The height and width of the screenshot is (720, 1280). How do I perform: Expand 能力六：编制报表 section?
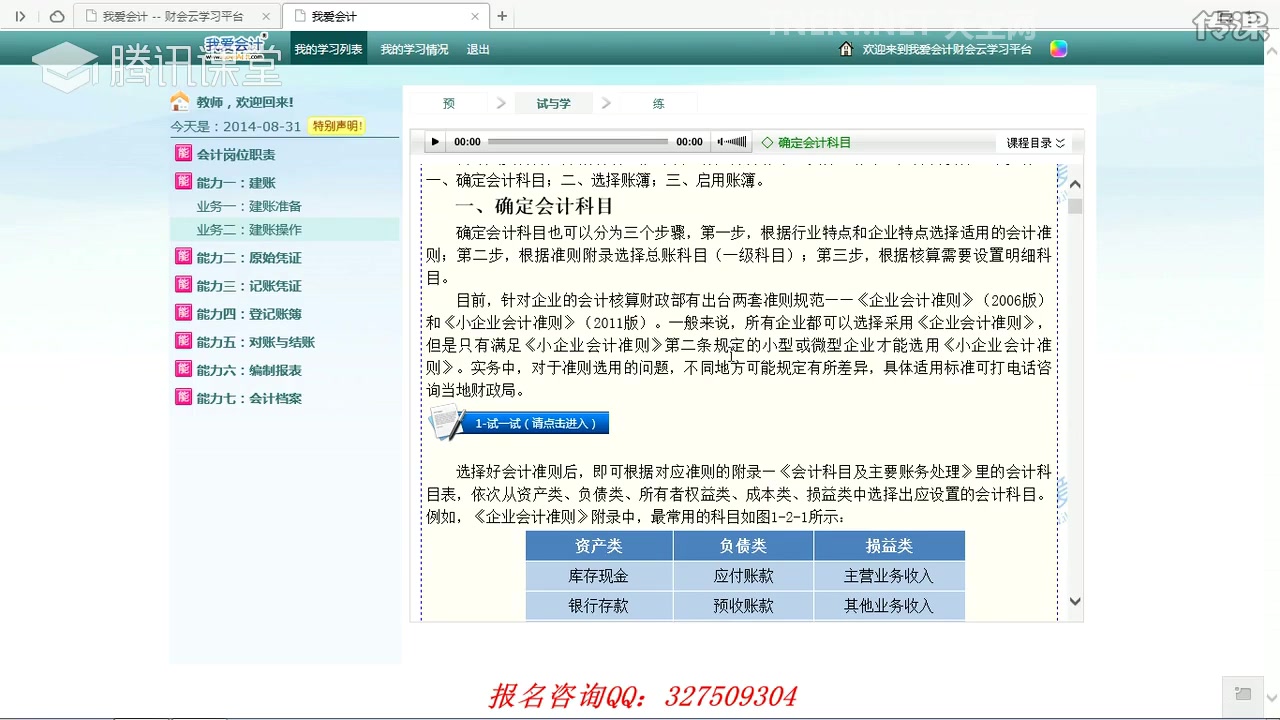coord(249,370)
